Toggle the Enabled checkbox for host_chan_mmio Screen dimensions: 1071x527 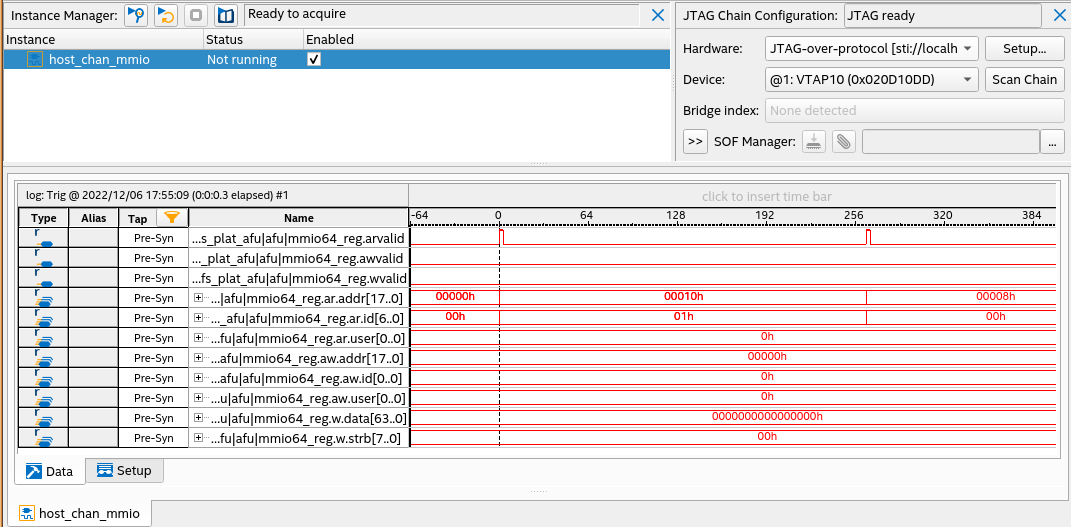click(314, 59)
